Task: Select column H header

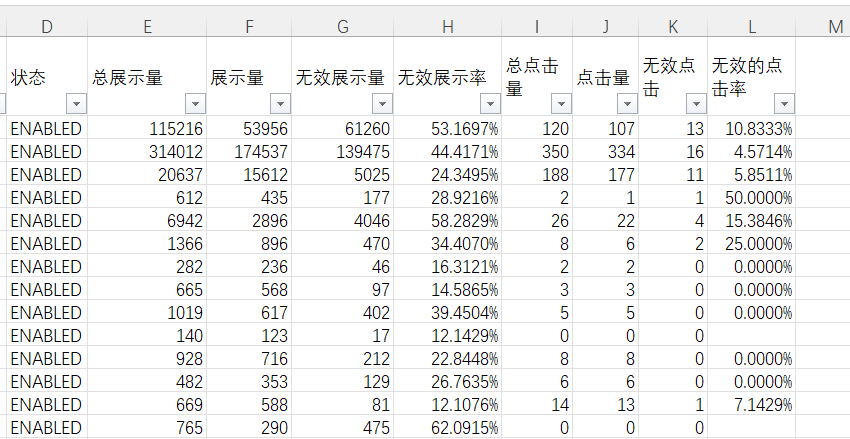Action: click(x=448, y=26)
